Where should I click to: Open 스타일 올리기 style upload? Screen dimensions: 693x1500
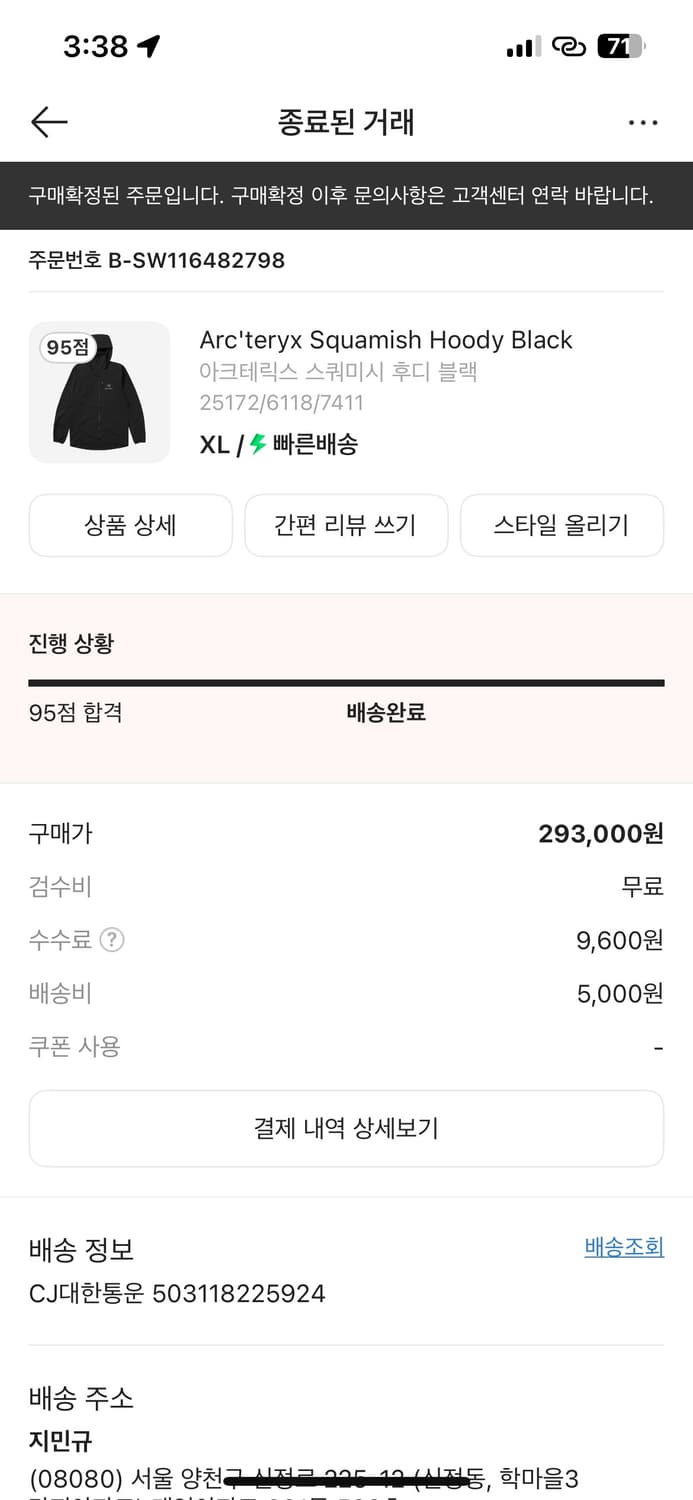click(x=562, y=525)
